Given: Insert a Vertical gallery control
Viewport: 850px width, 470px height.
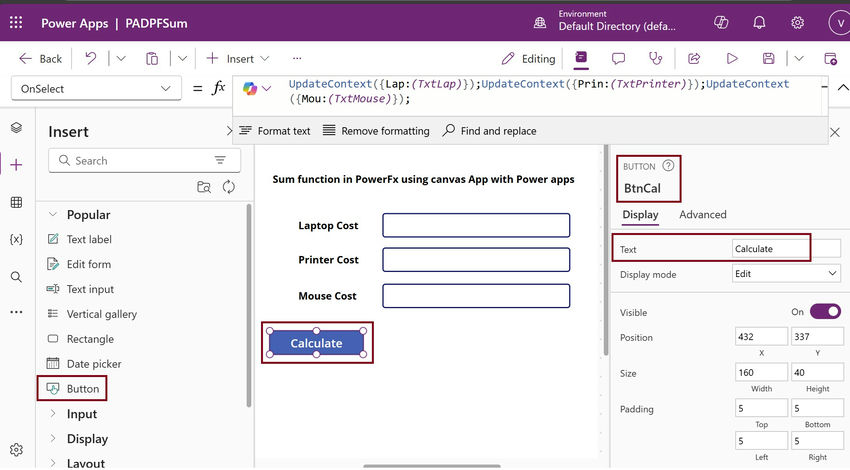Looking at the screenshot, I should pyautogui.click(x=92, y=314).
